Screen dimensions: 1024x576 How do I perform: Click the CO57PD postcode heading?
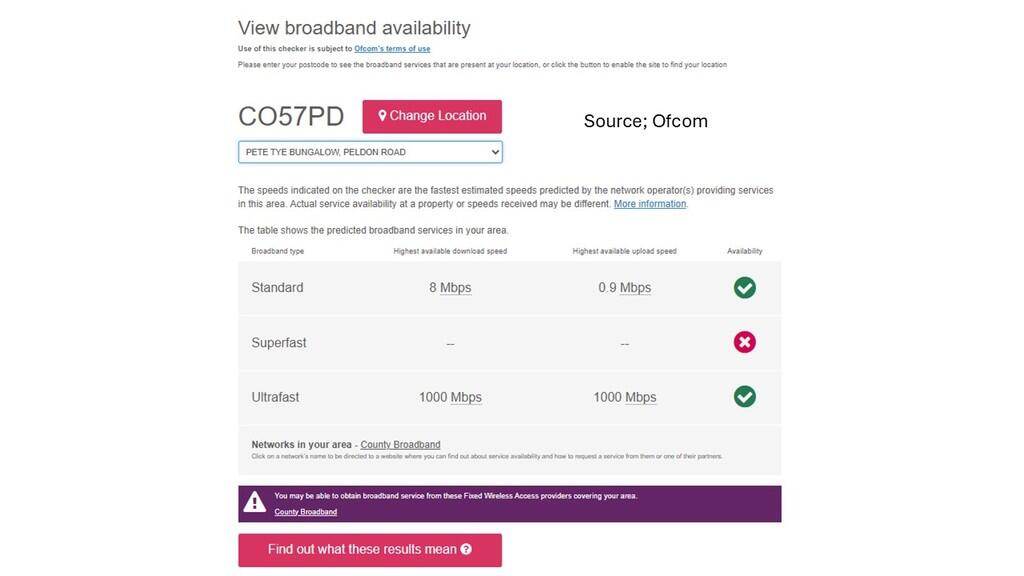pyautogui.click(x=290, y=116)
